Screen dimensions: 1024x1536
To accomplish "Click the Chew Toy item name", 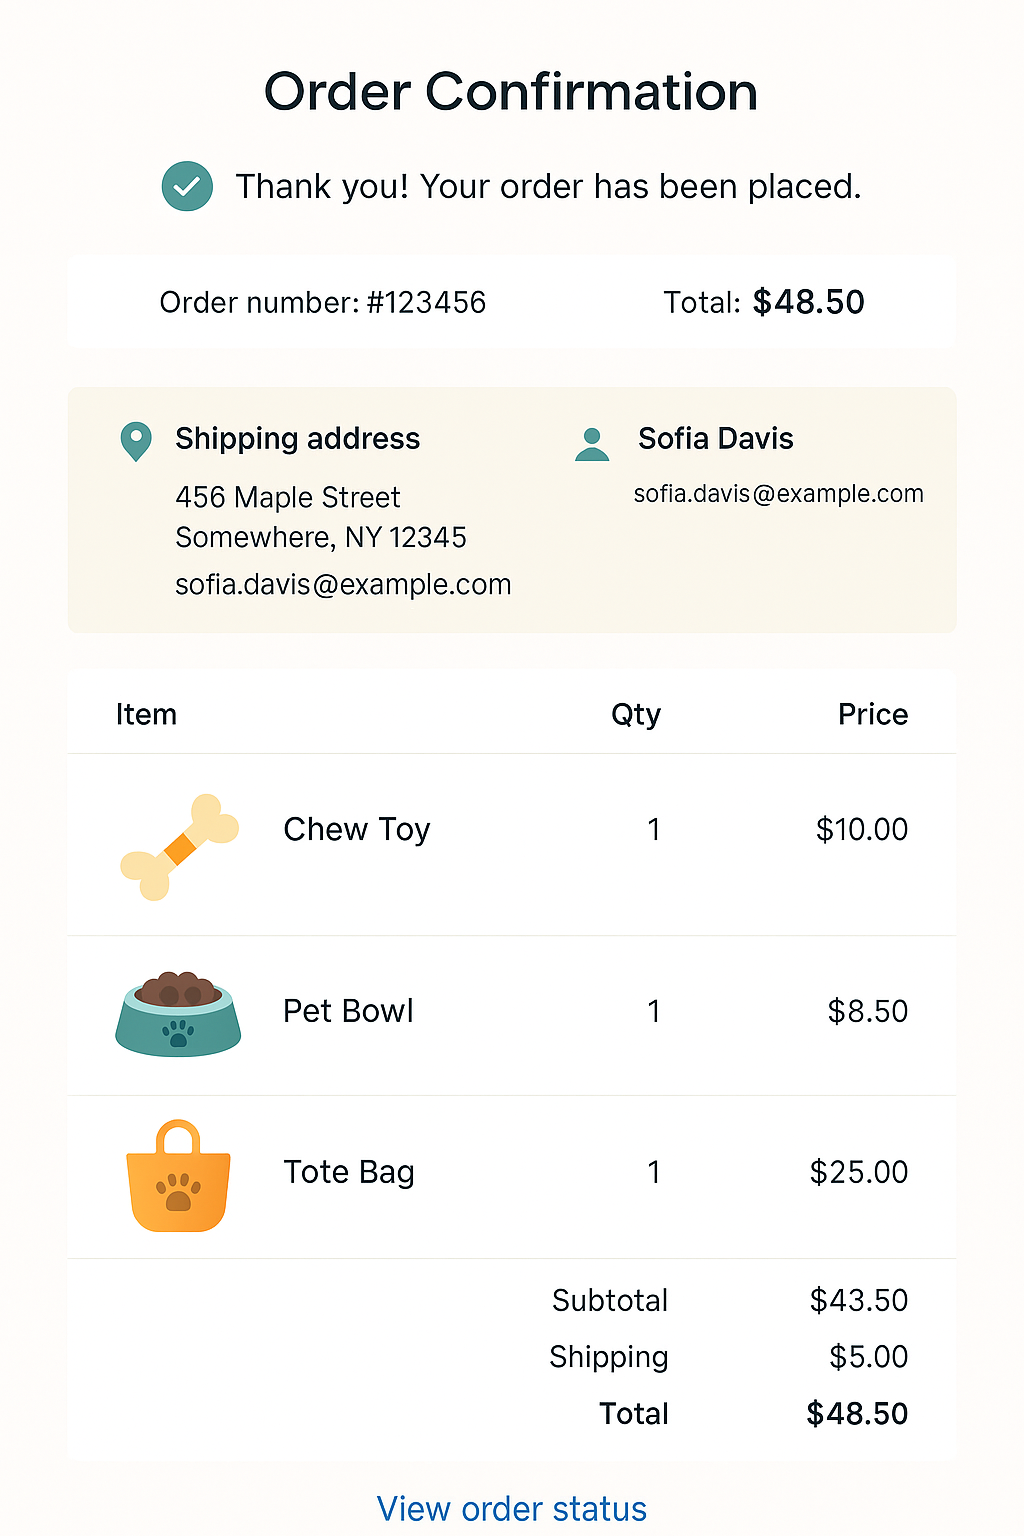I will [x=357, y=829].
